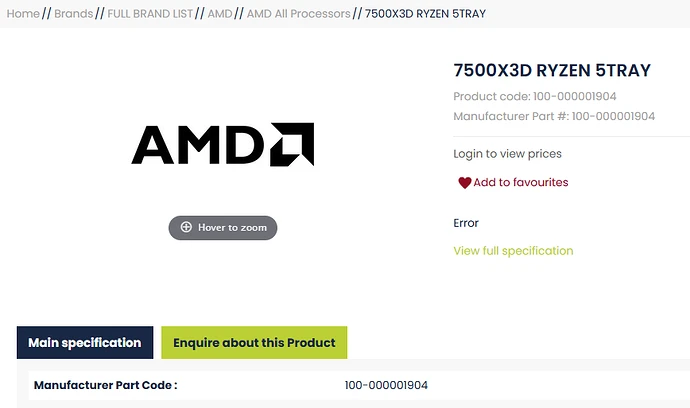Click the Add to favourites text
The width and height of the screenshot is (690, 408).
[520, 183]
